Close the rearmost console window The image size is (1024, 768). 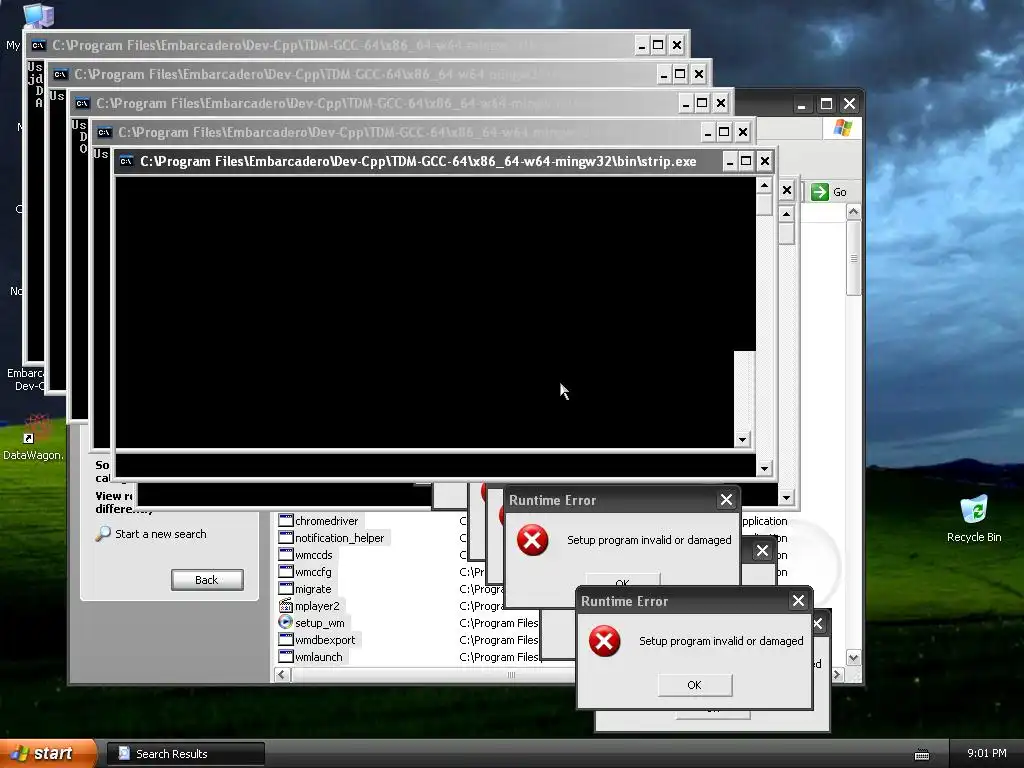coord(677,45)
